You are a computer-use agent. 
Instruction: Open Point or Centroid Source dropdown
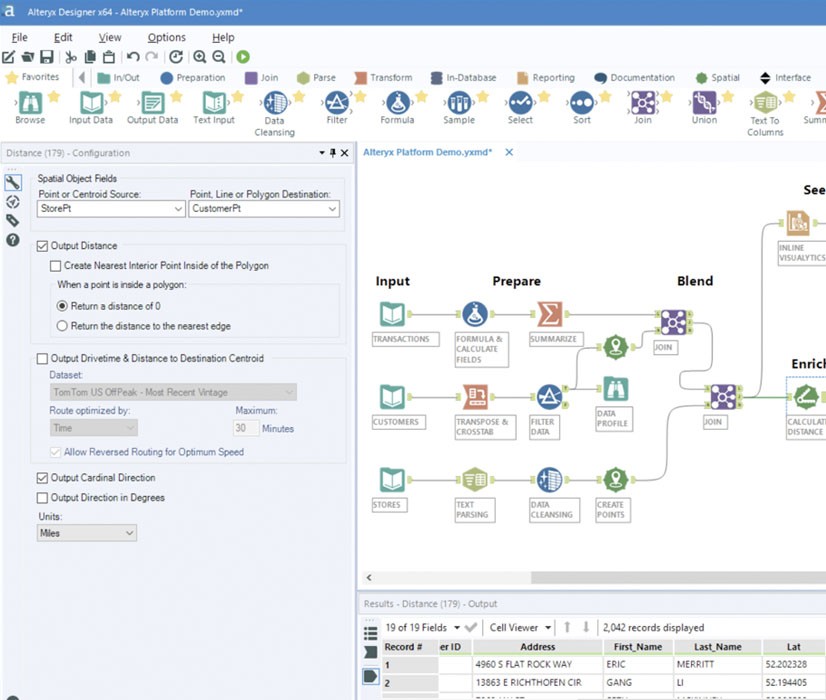coord(111,209)
